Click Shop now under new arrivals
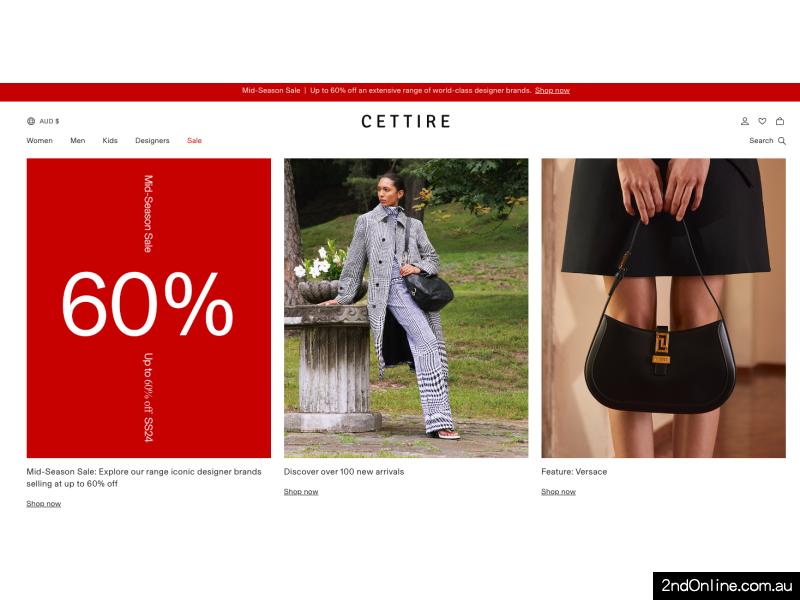Viewport: 800px width, 600px height. click(301, 492)
